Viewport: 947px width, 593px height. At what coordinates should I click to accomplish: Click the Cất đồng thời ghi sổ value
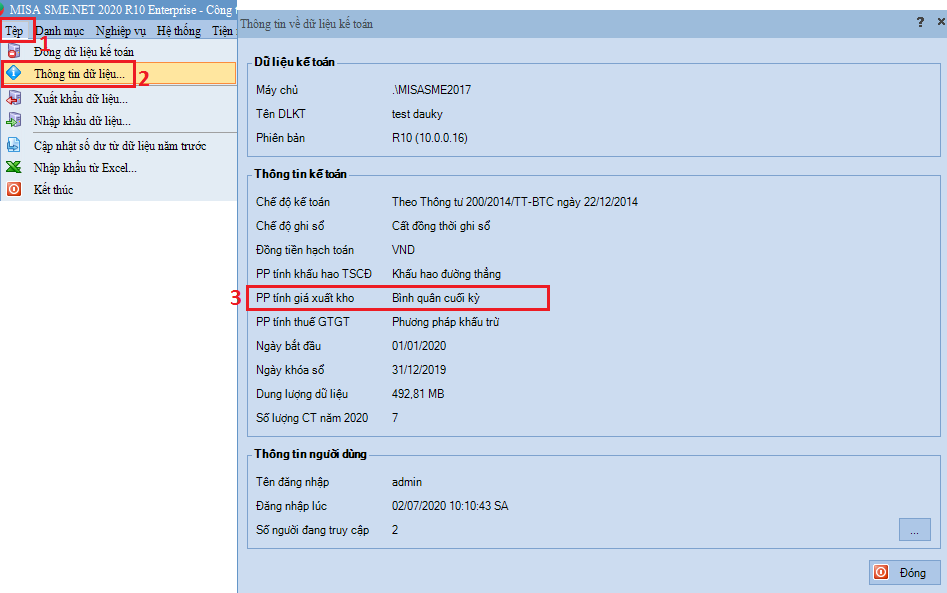(x=441, y=226)
